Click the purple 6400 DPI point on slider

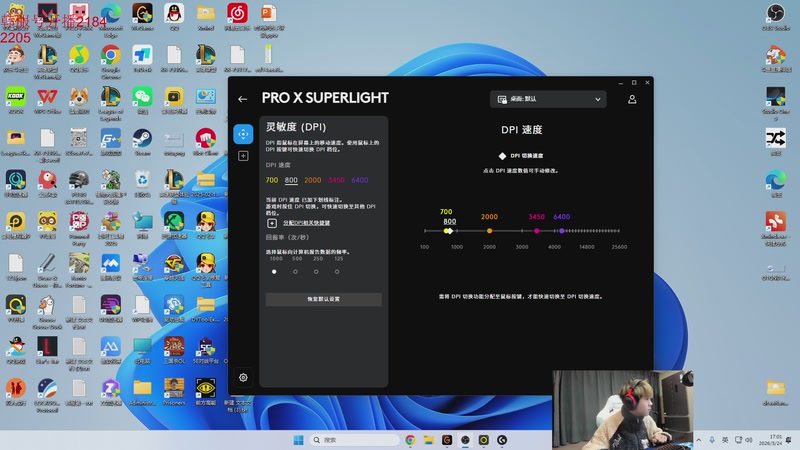[x=562, y=231]
